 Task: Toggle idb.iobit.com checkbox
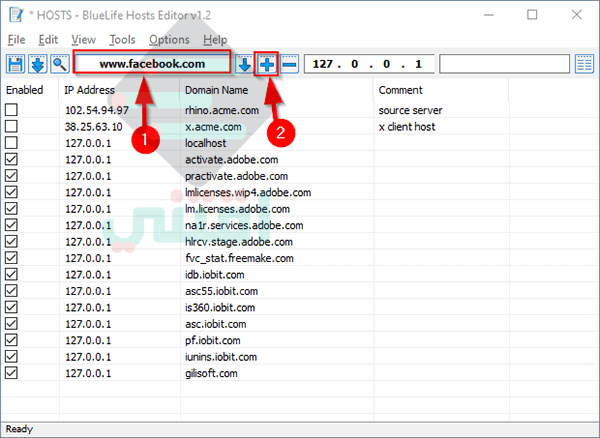[11, 274]
